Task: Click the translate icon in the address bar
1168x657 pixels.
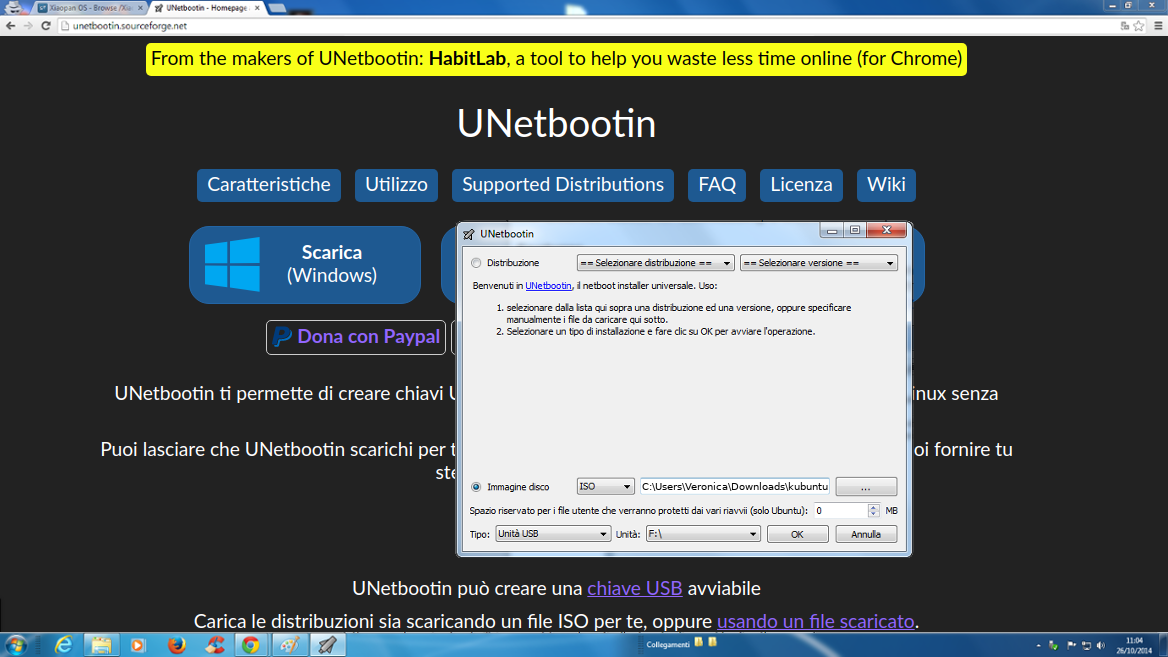Action: 1125,25
